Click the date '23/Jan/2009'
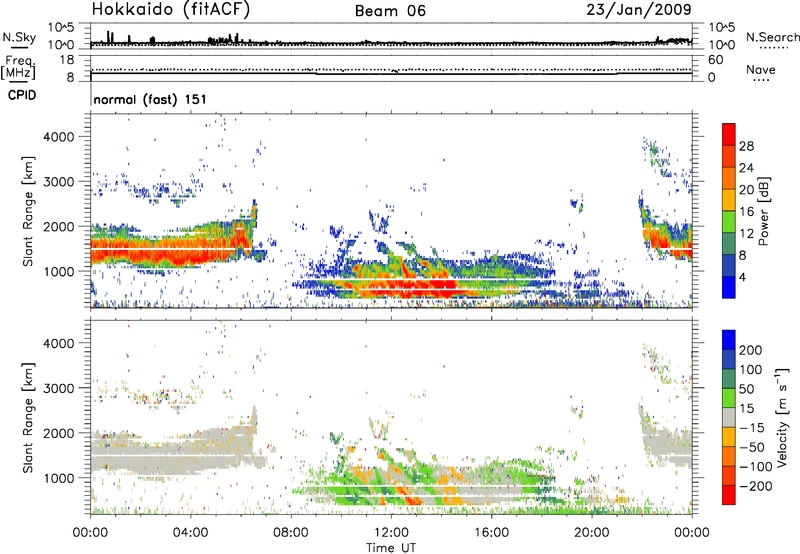 point(639,9)
